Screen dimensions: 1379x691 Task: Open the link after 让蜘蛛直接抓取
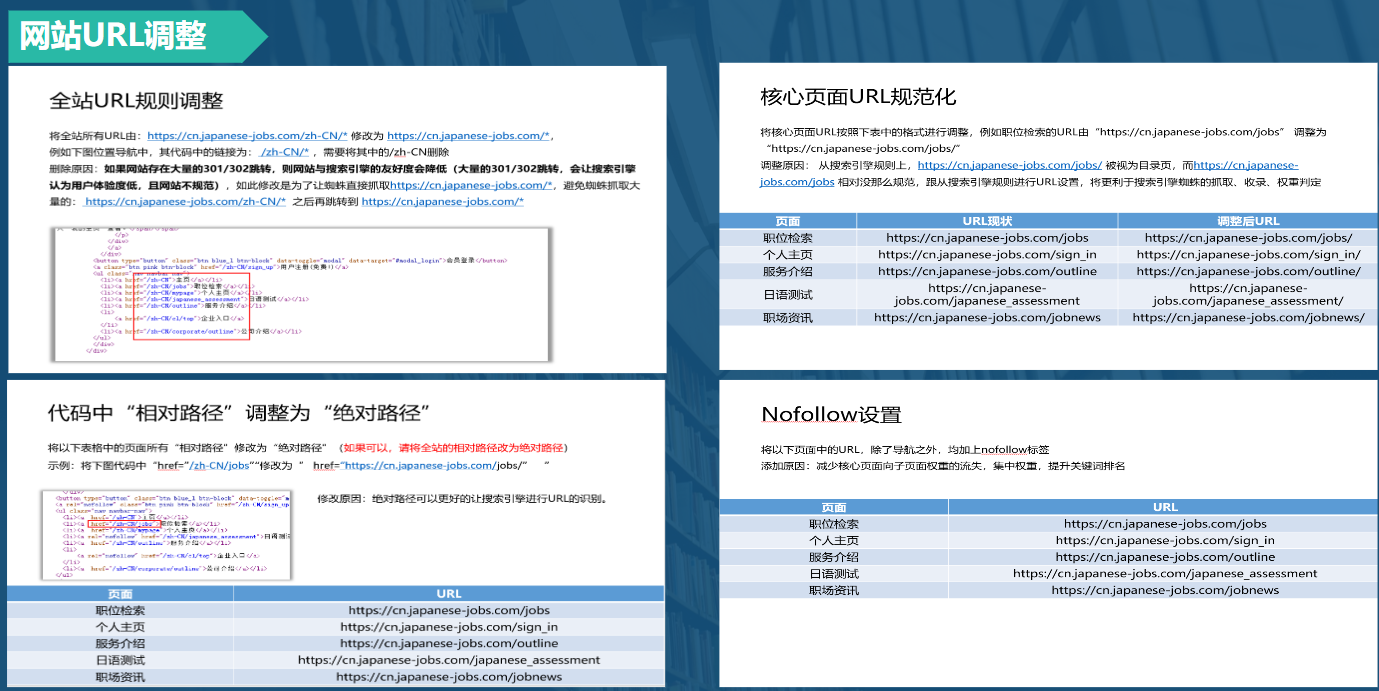pyautogui.click(x=472, y=185)
